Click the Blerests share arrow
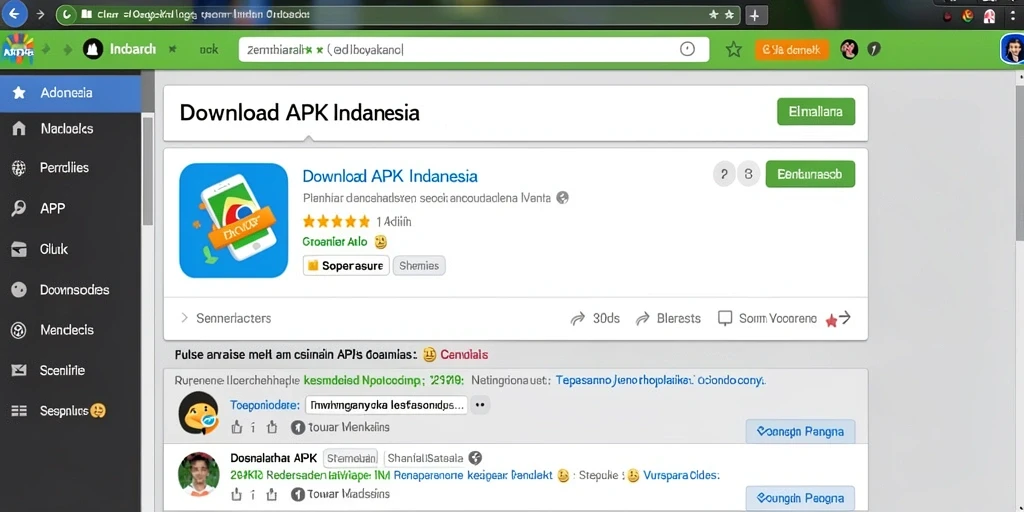Image resolution: width=1024 pixels, height=512 pixels. pos(643,319)
